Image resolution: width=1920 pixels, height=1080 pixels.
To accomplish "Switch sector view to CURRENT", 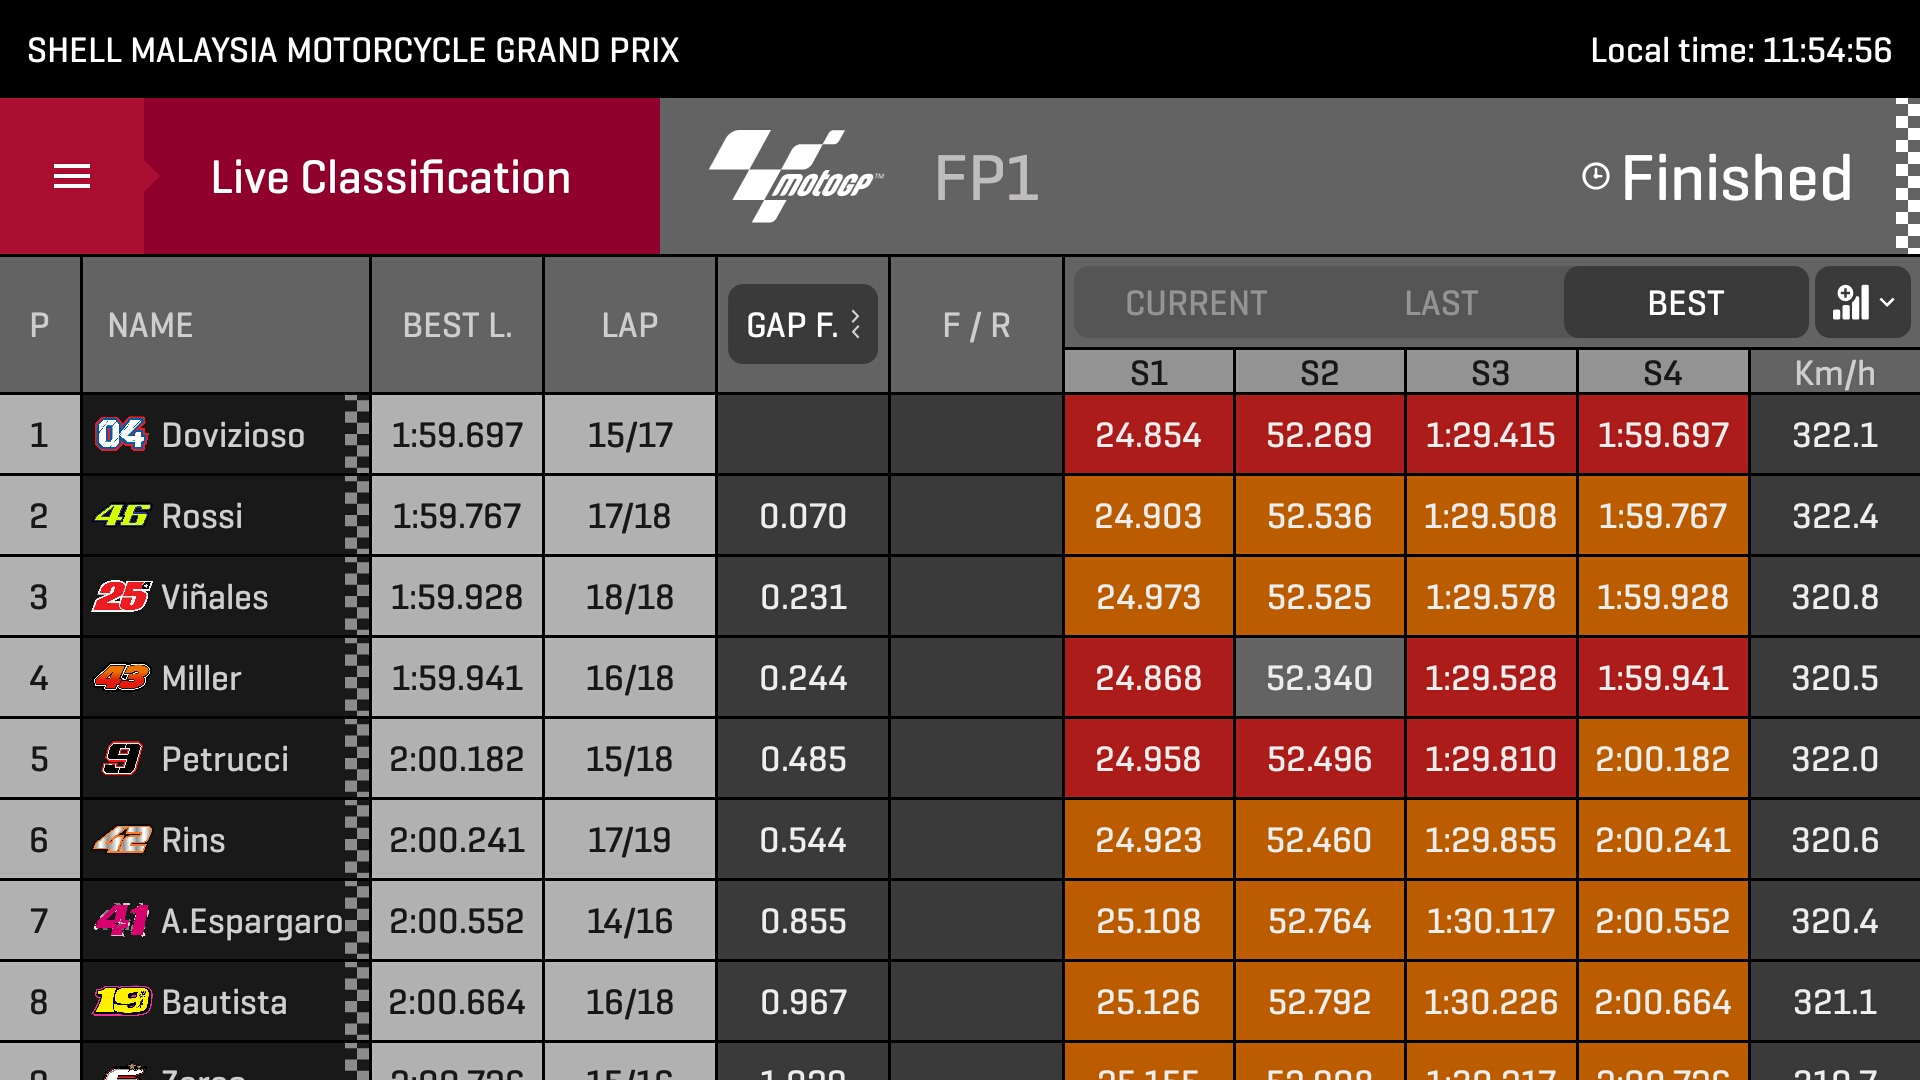I will [x=1196, y=303].
